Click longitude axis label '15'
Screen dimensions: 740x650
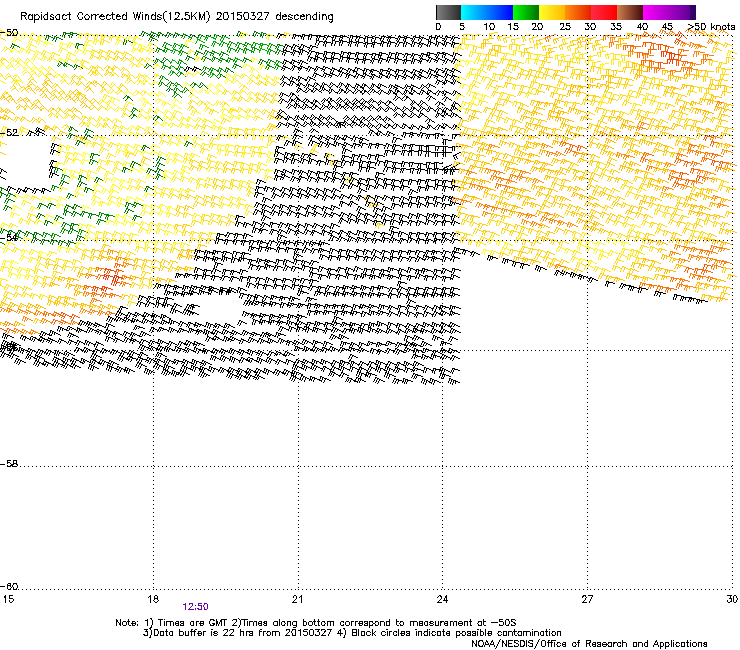coord(8,599)
